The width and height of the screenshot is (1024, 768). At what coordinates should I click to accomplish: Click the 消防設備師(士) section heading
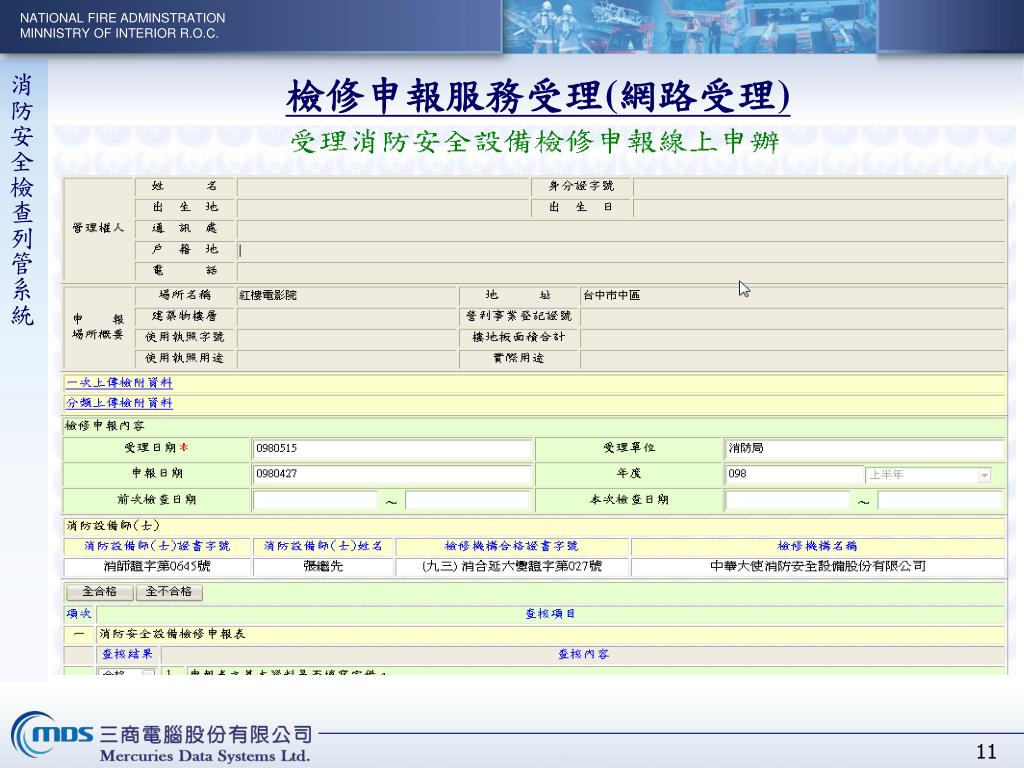click(x=112, y=526)
